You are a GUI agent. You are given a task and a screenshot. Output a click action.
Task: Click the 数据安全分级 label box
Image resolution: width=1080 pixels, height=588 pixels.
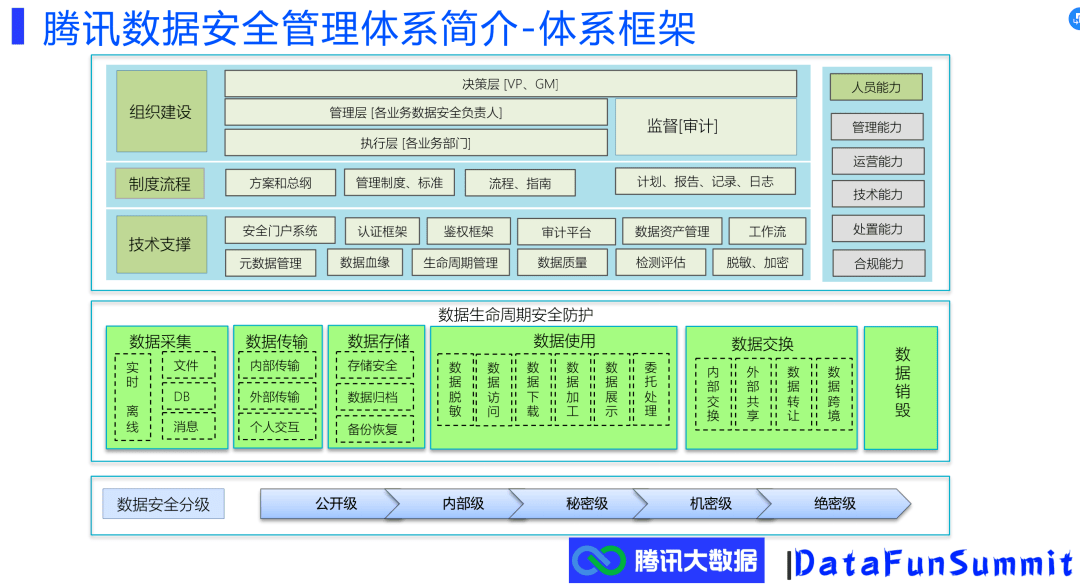coord(164,504)
